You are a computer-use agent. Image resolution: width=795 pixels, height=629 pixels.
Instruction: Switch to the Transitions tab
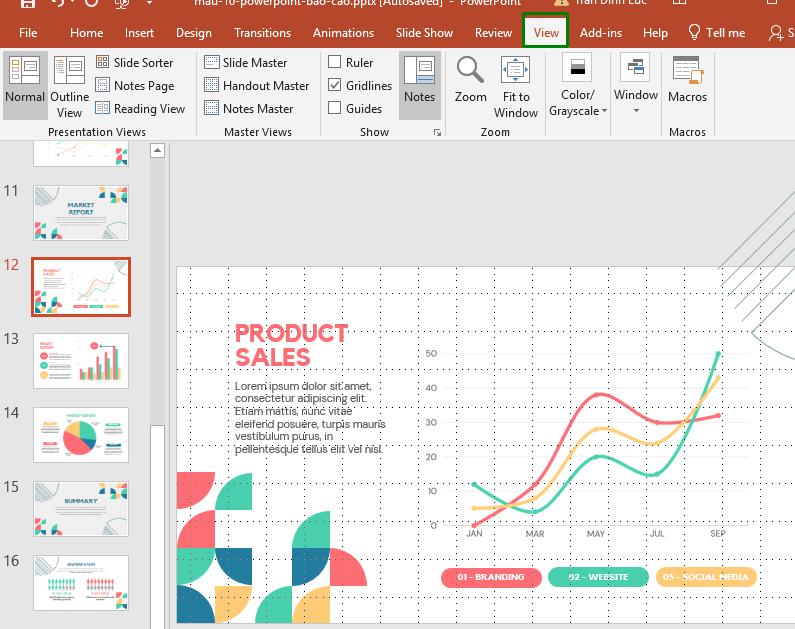pos(262,33)
